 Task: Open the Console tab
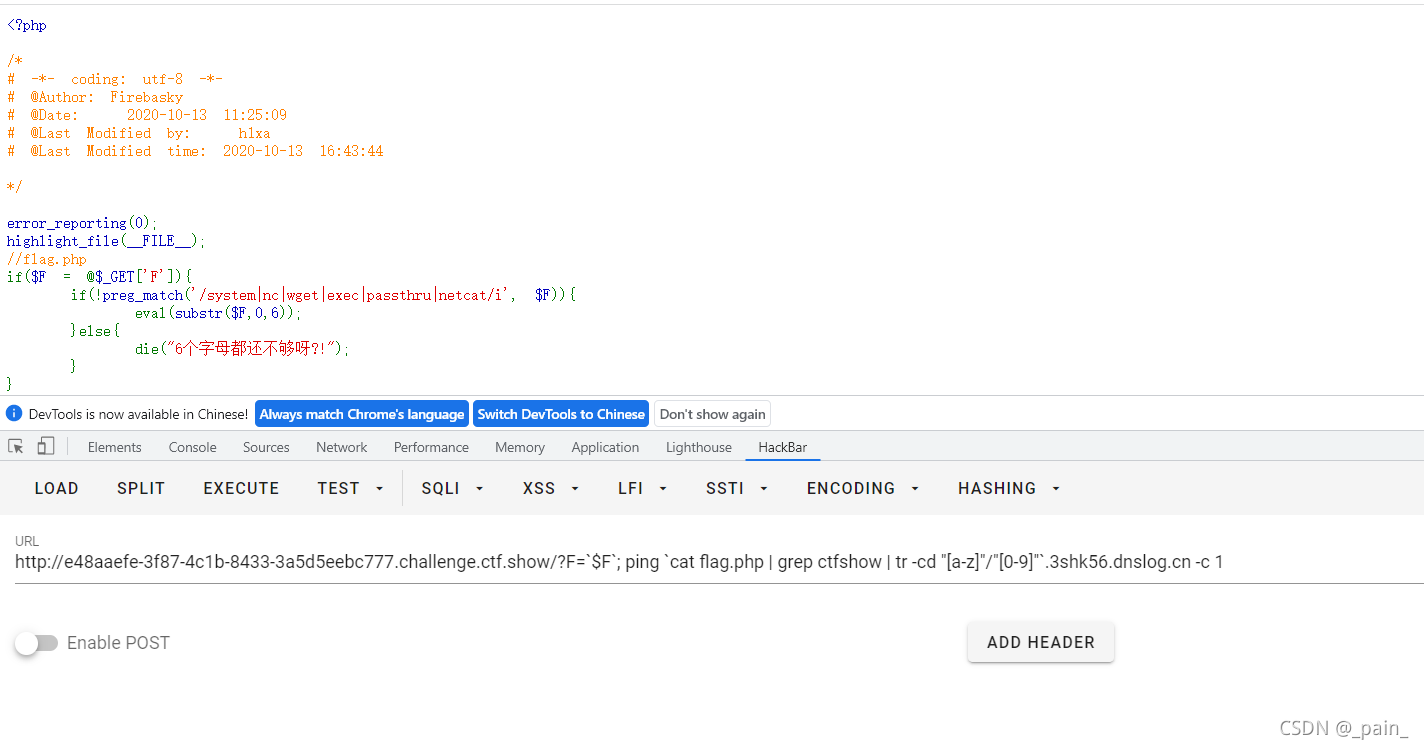pyautogui.click(x=193, y=447)
